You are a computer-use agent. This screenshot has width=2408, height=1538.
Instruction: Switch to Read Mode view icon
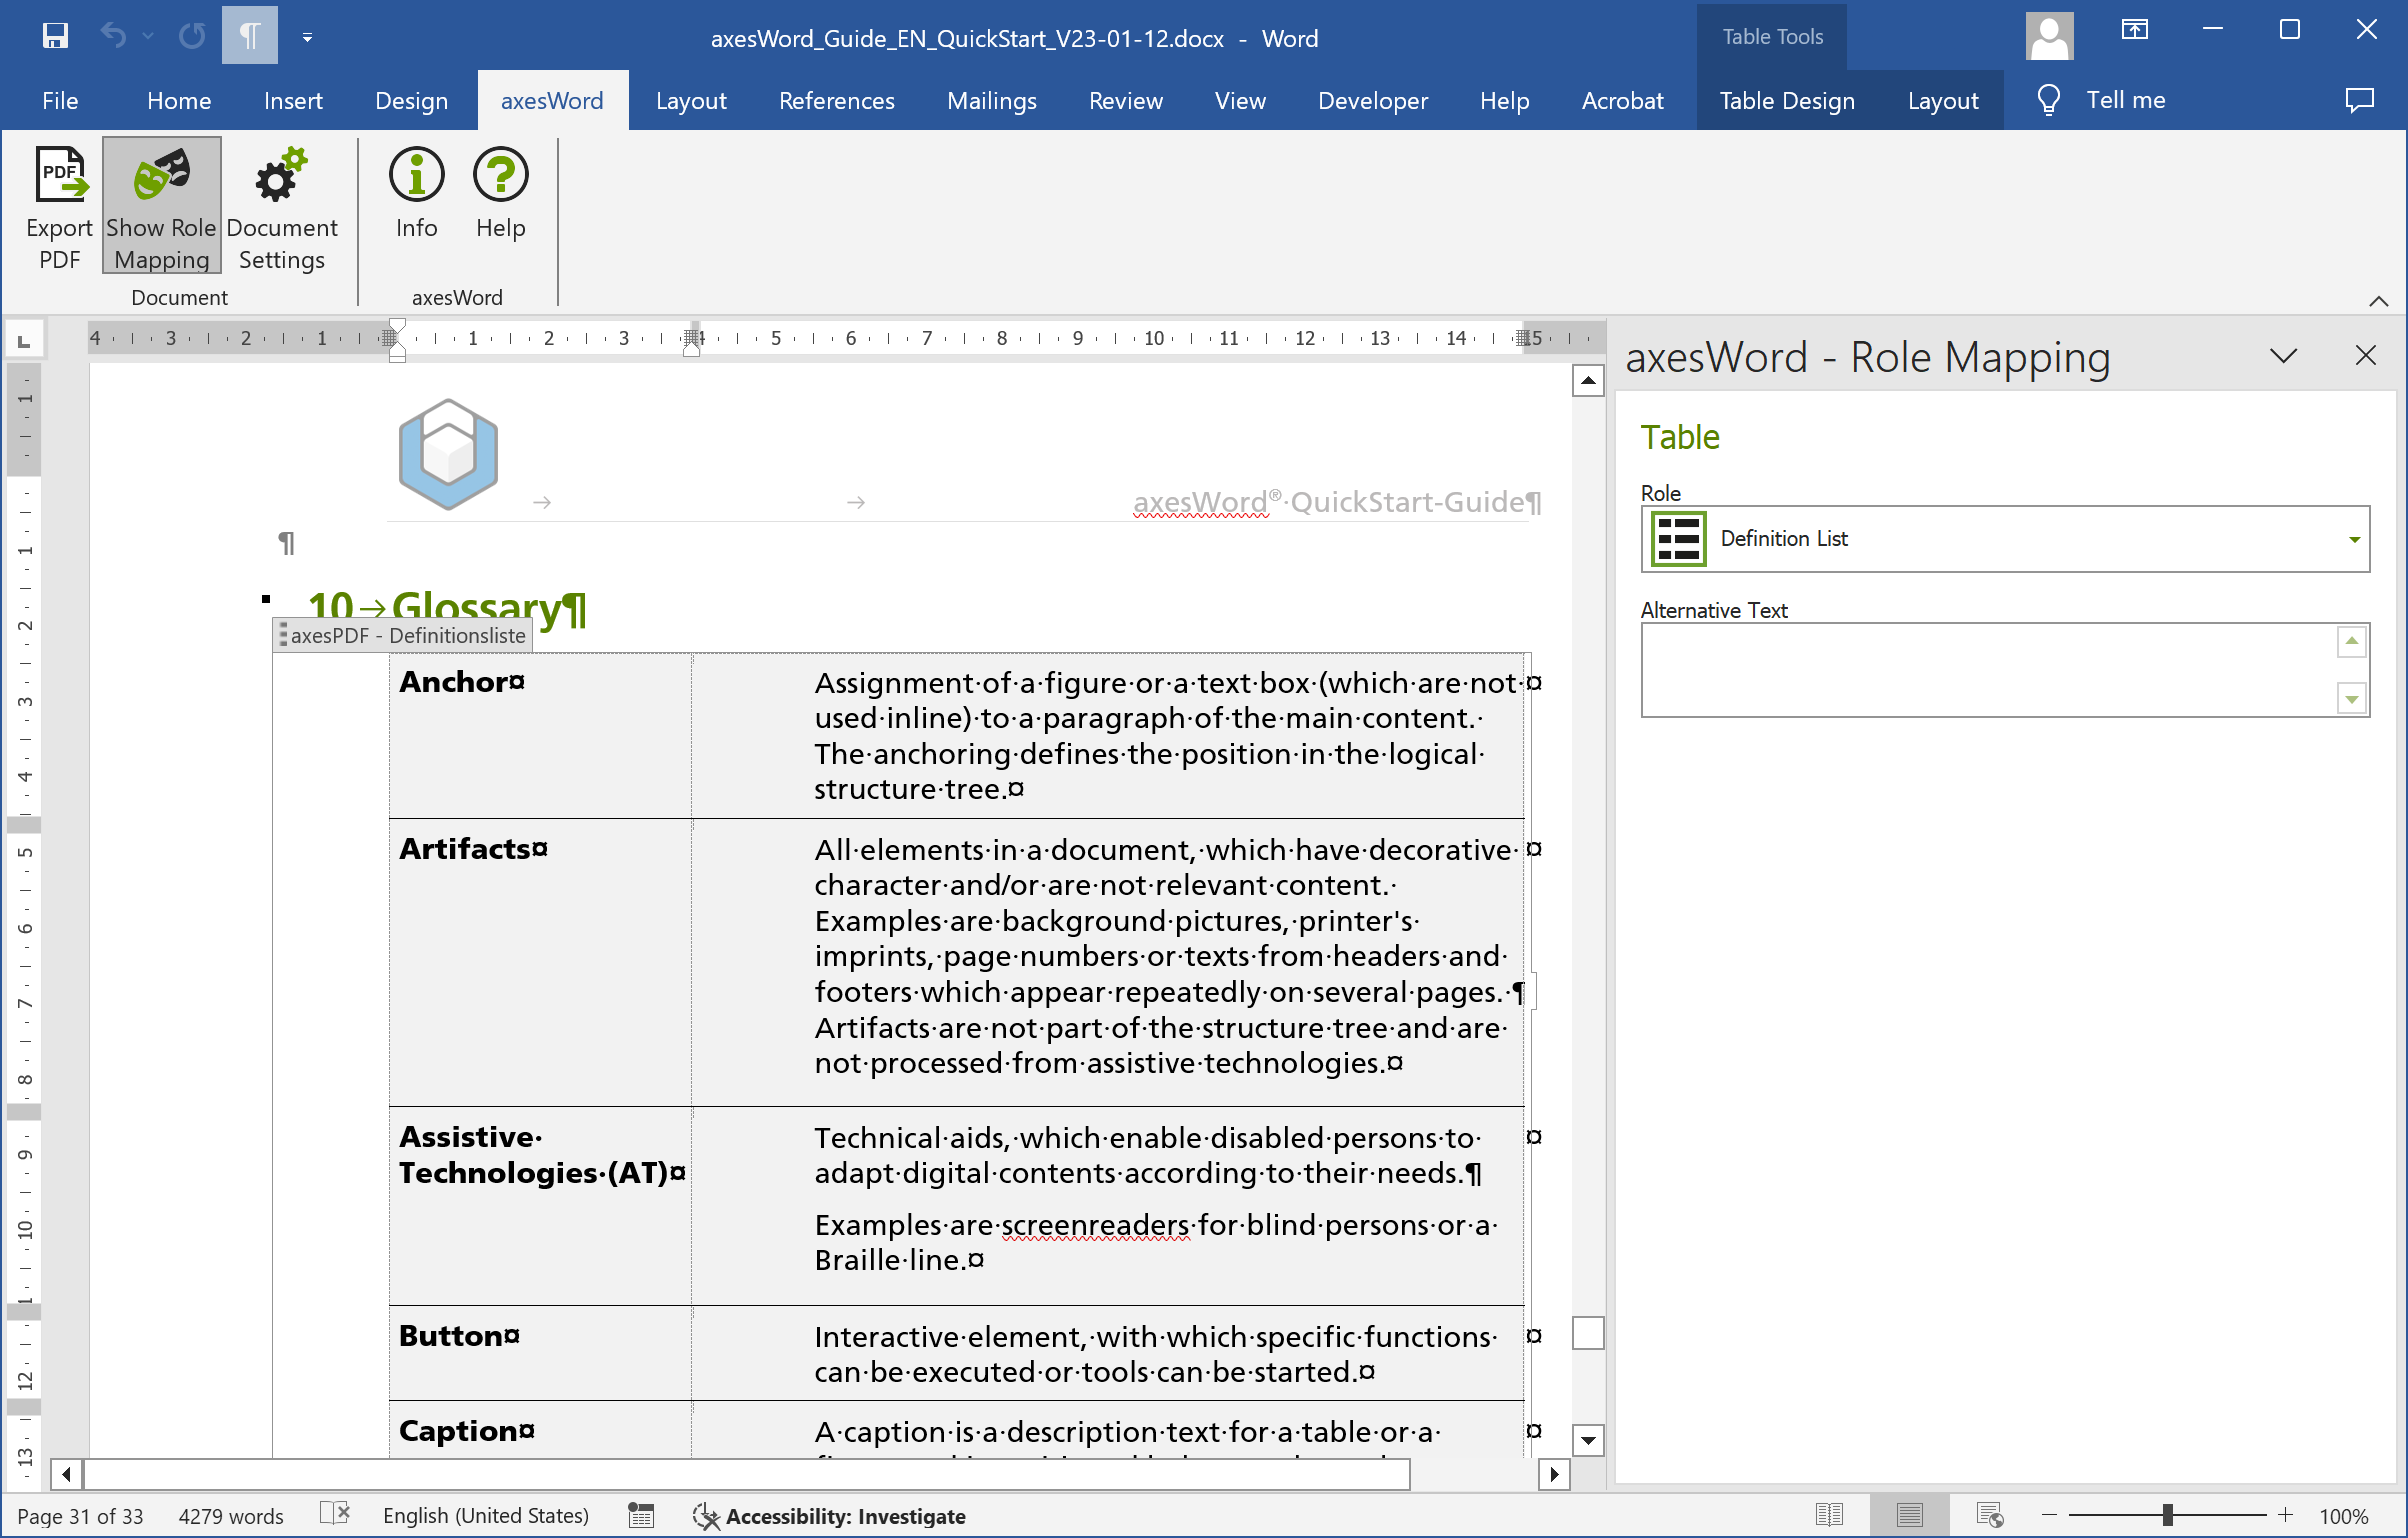[x=1829, y=1516]
